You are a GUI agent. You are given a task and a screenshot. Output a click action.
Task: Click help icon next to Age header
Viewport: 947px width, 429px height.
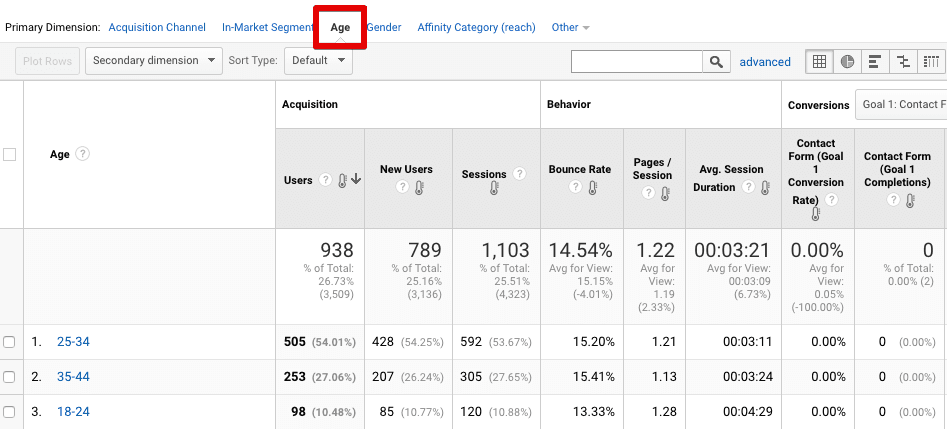(x=82, y=154)
